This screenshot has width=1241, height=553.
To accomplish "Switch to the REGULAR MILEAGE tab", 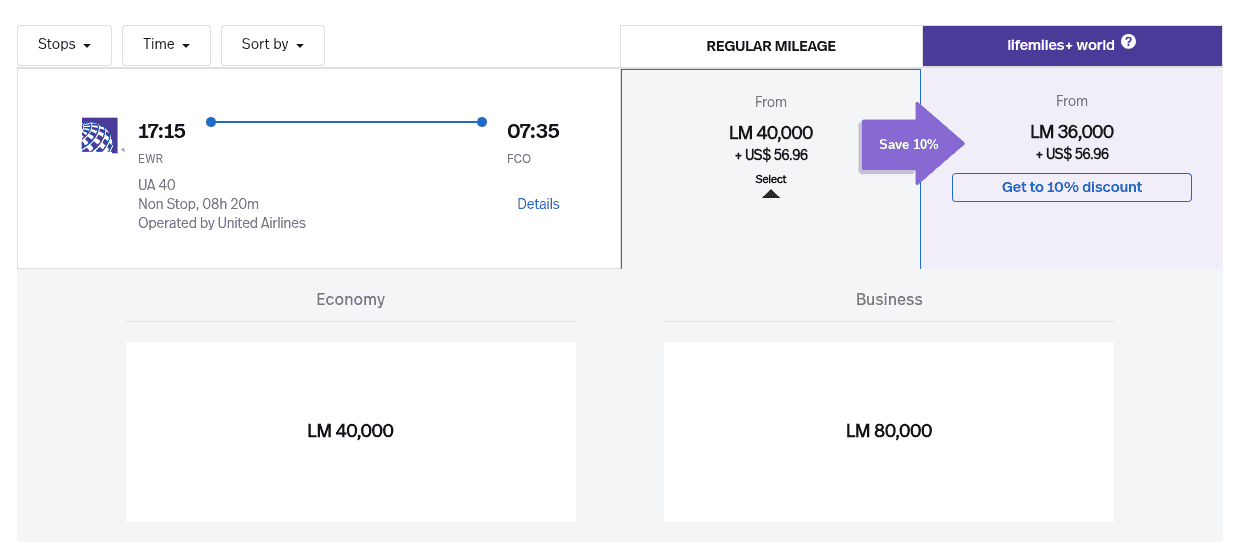I will [770, 46].
